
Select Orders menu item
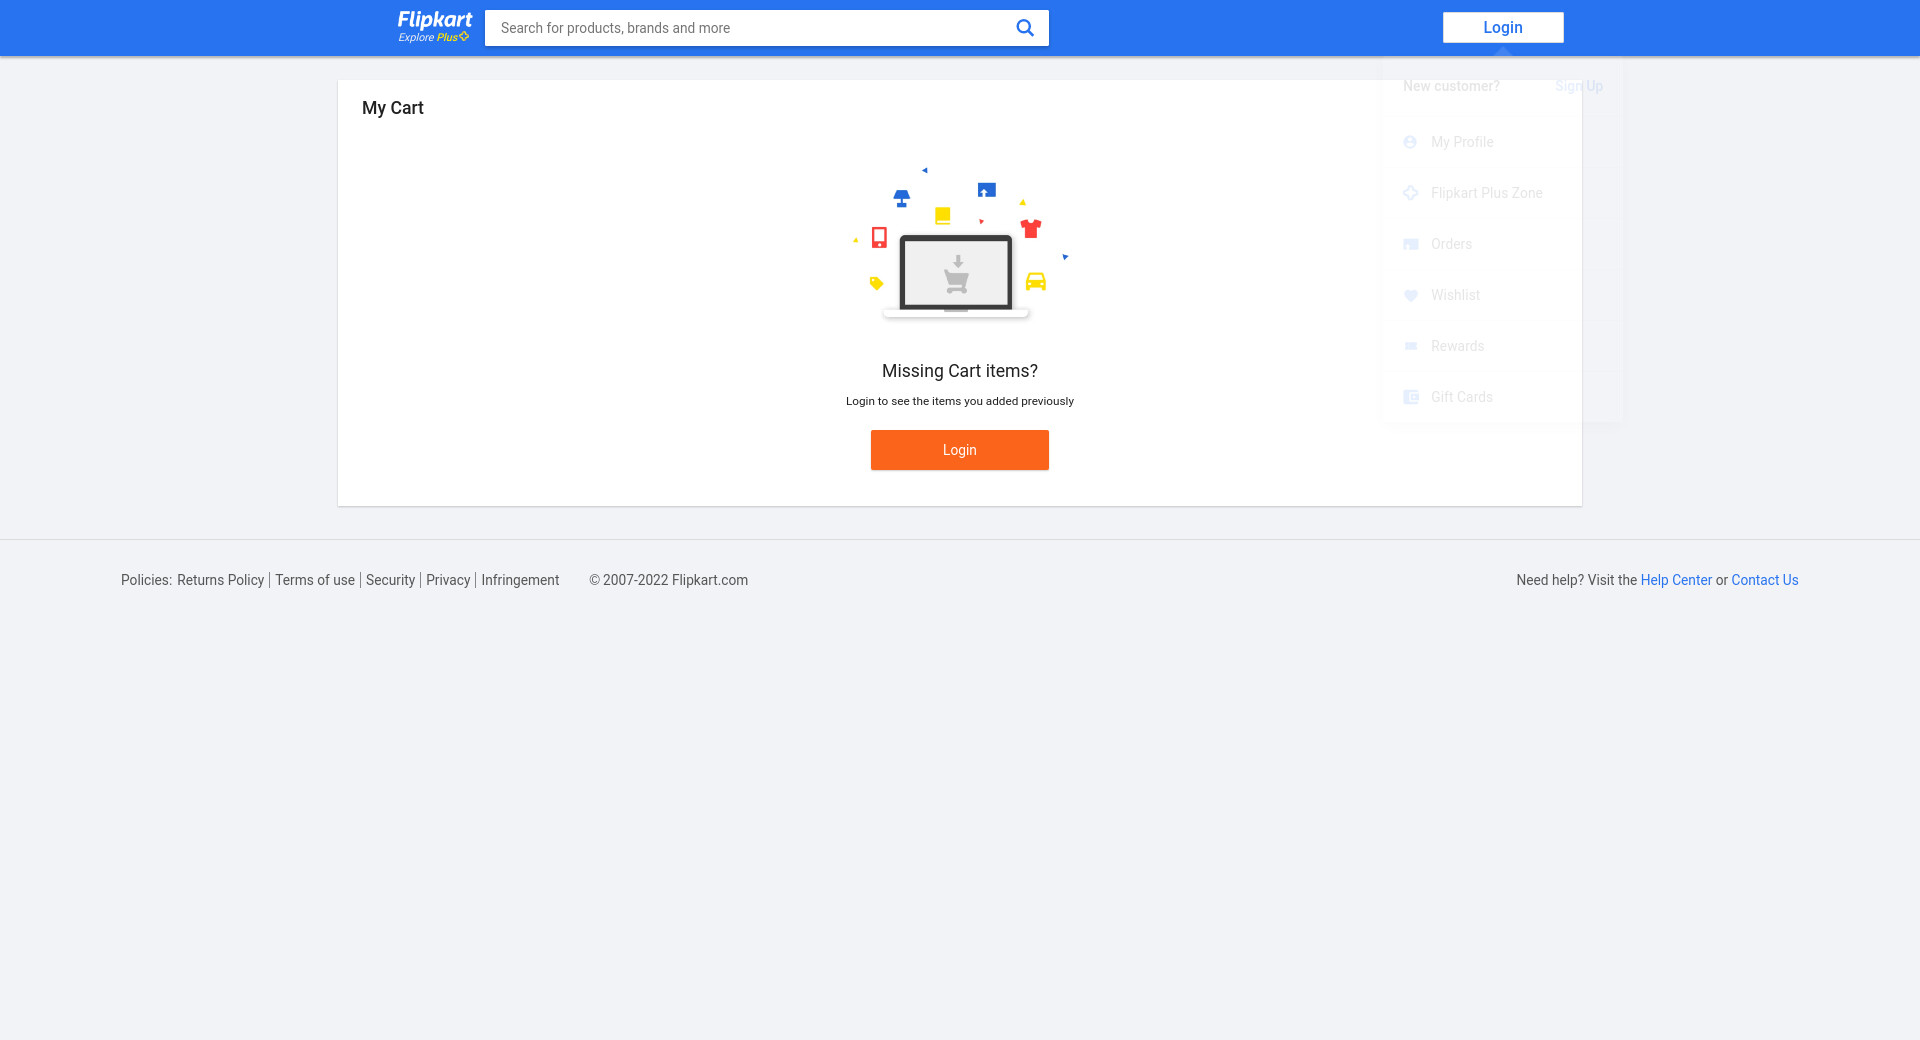click(x=1502, y=244)
